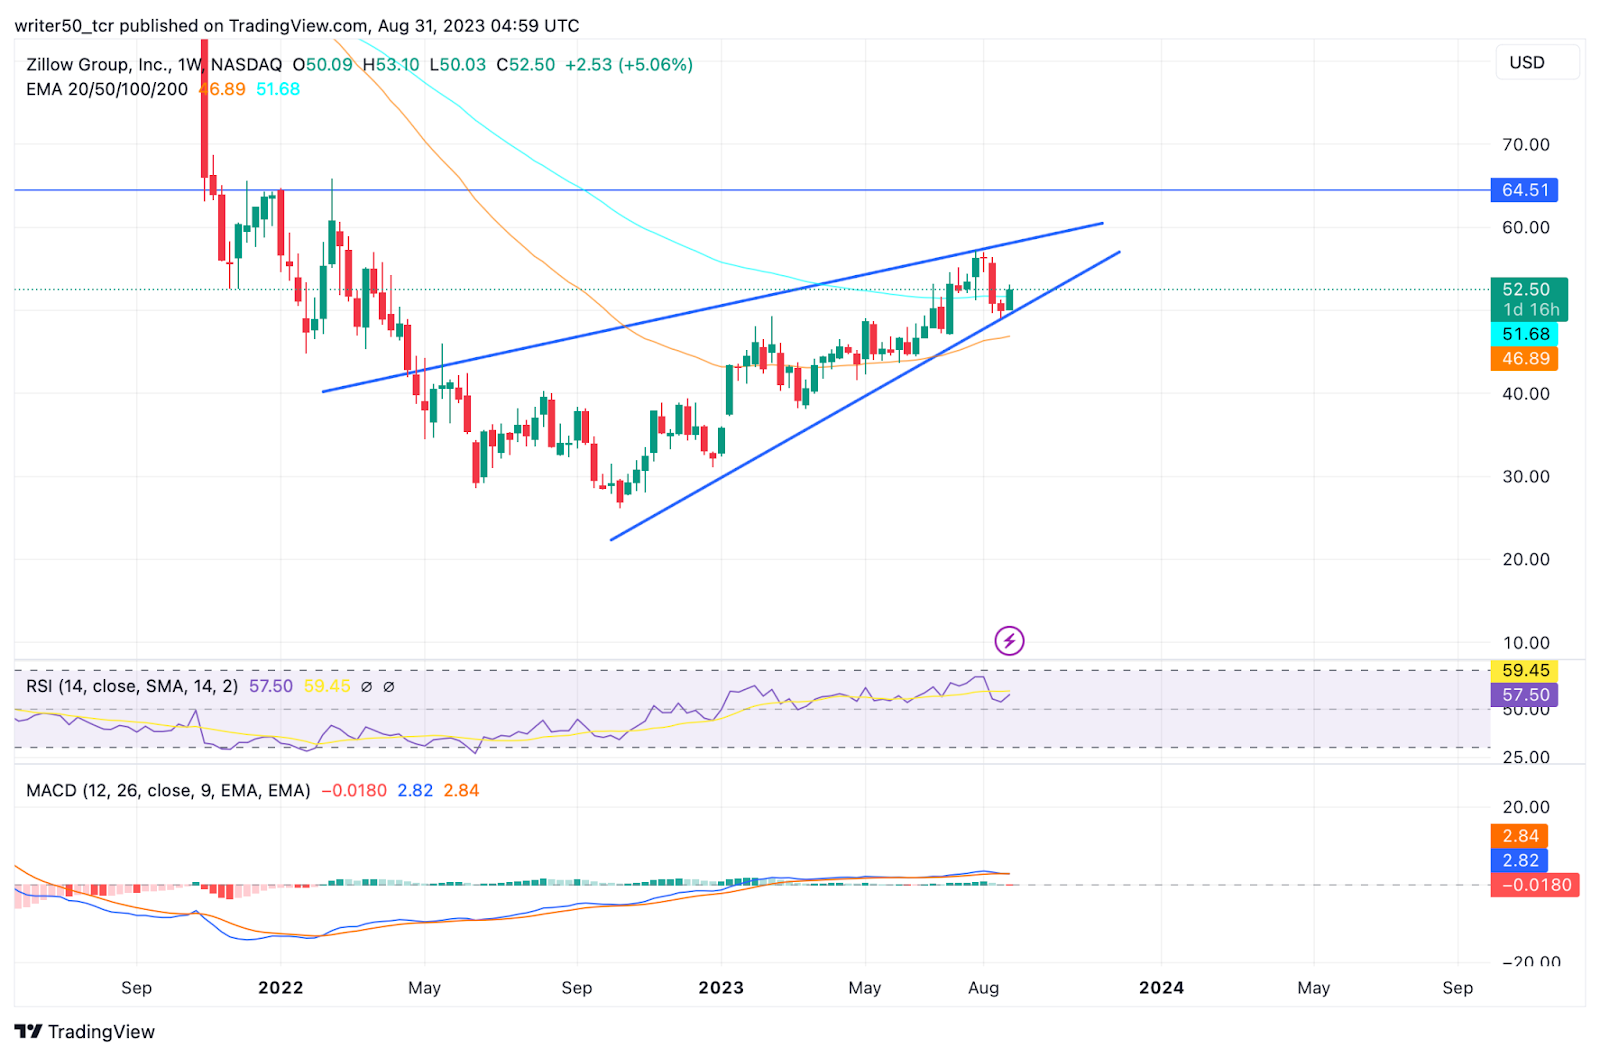Click the 1d 16h bar countdown label
Screen dimensions: 1600x1057
[1530, 310]
